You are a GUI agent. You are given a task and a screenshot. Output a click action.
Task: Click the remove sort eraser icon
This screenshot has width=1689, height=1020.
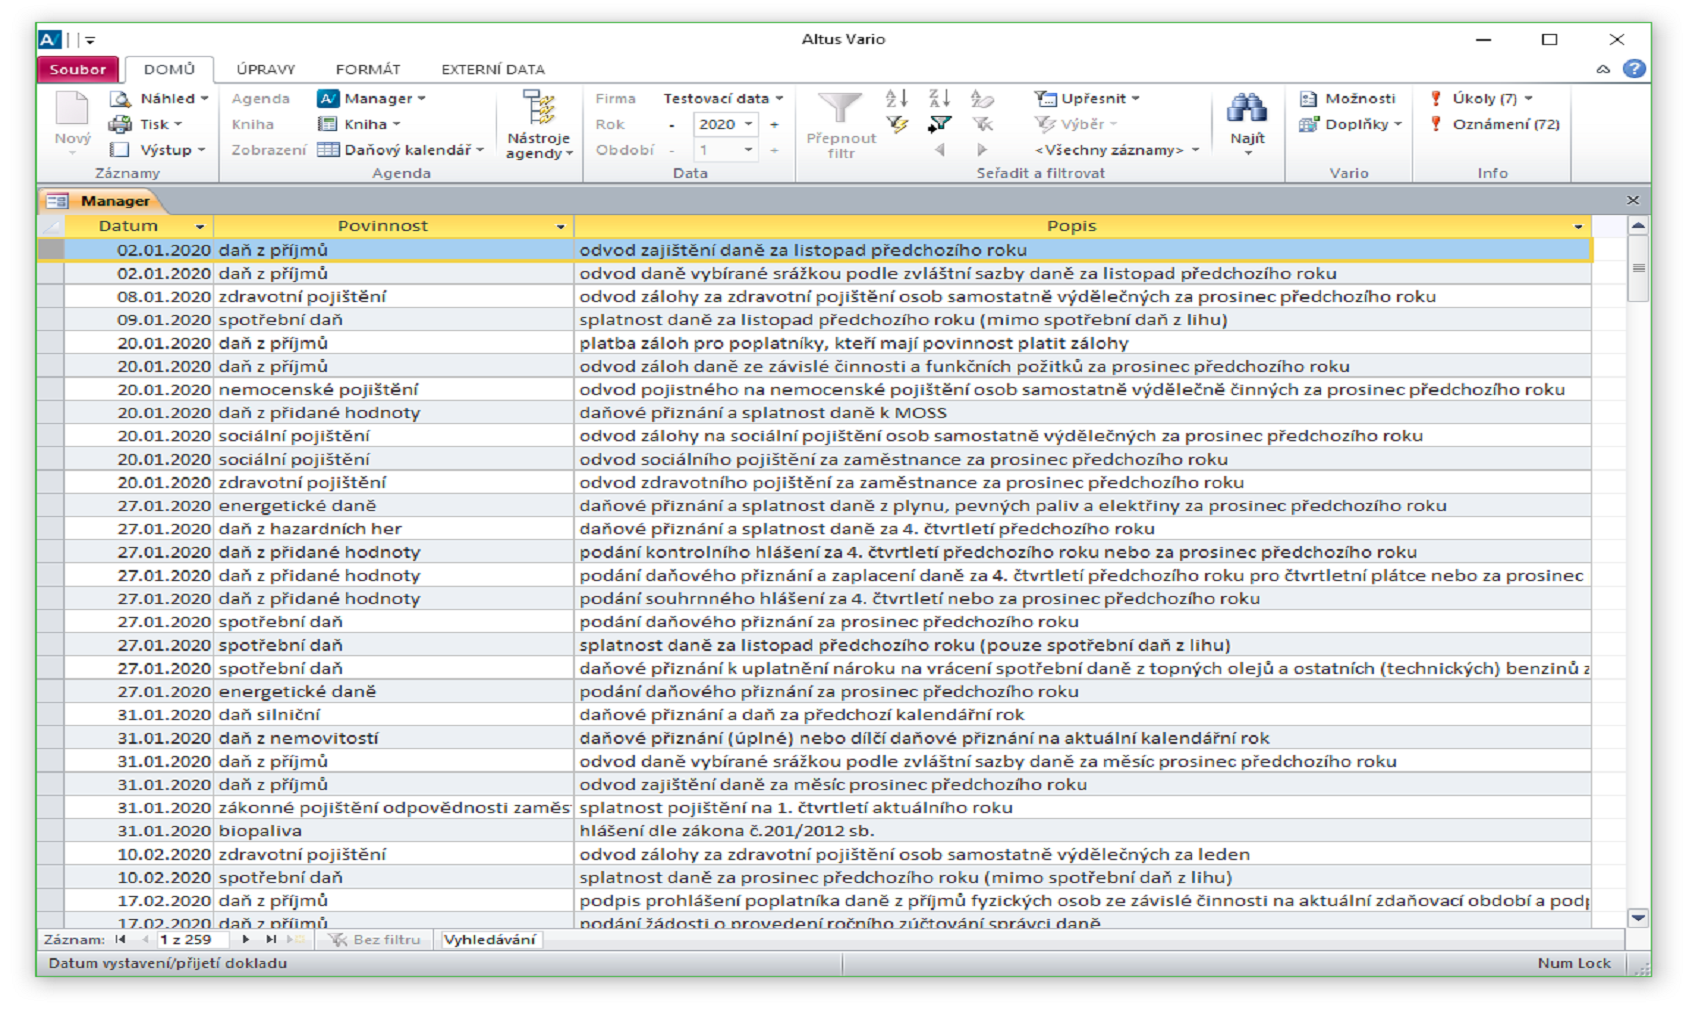(982, 98)
